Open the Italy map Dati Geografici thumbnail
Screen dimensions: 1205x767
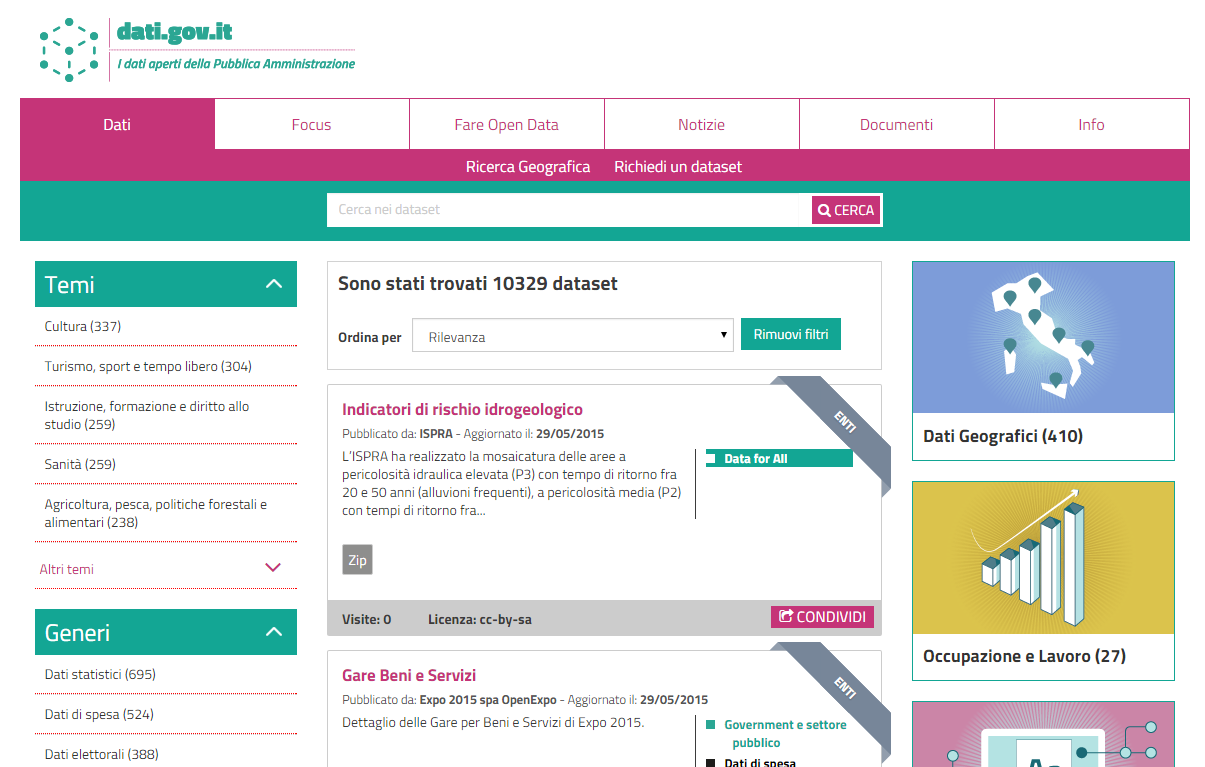pos(1043,337)
